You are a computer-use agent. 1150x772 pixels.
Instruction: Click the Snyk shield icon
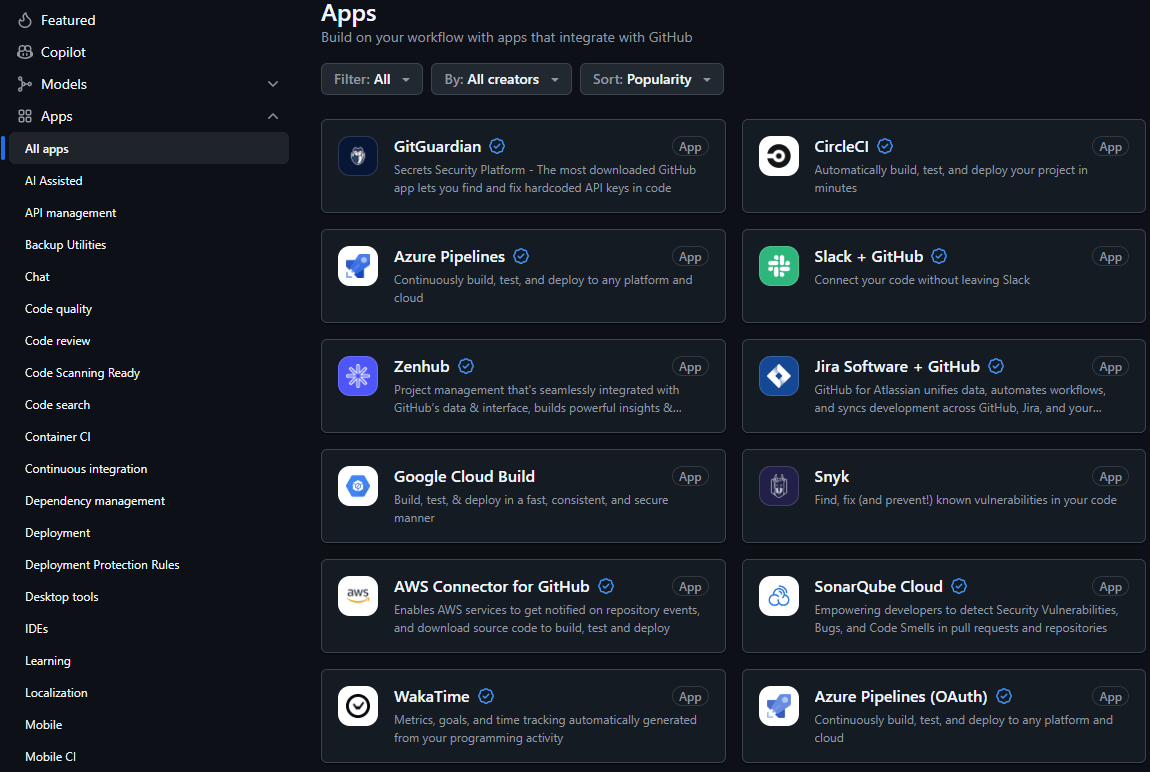pos(778,486)
